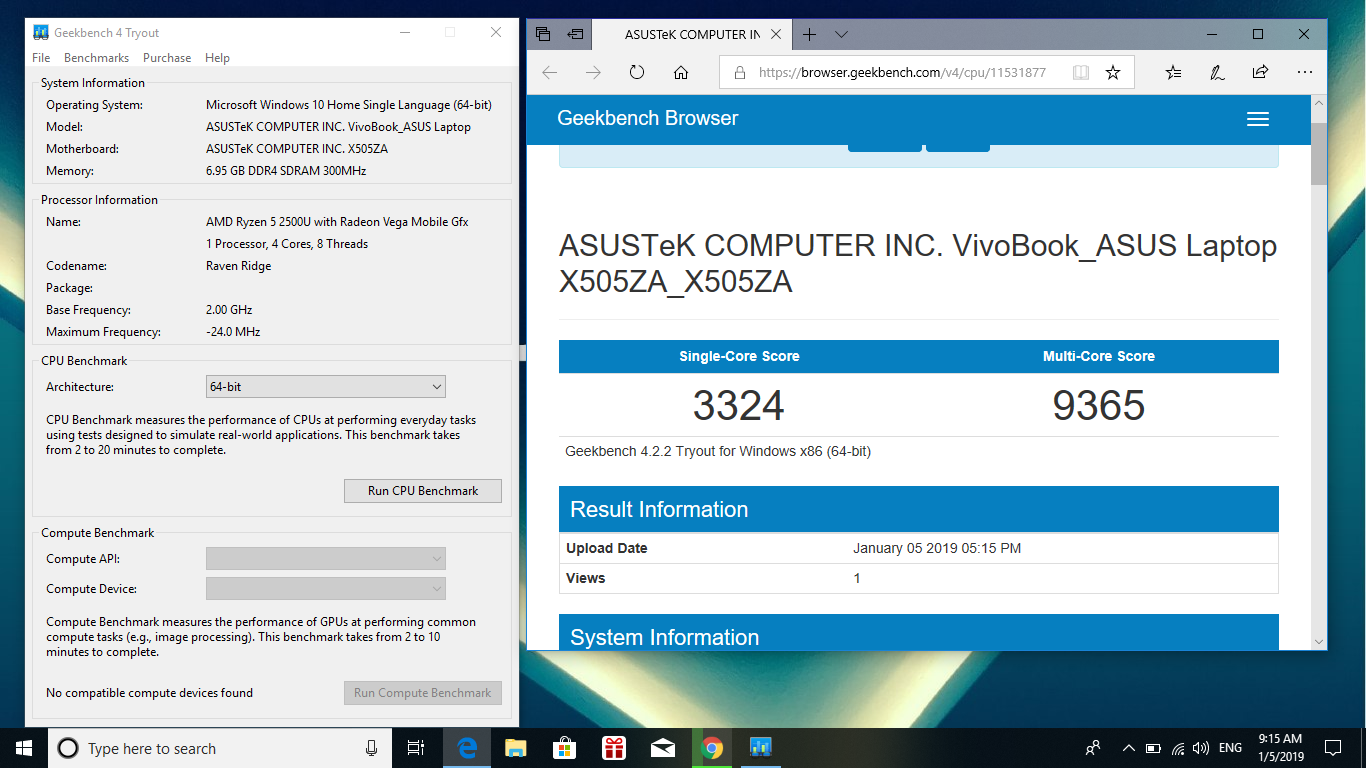The image size is (1366, 768).
Task: Open the Mail app from the taskbar
Action: (663, 748)
